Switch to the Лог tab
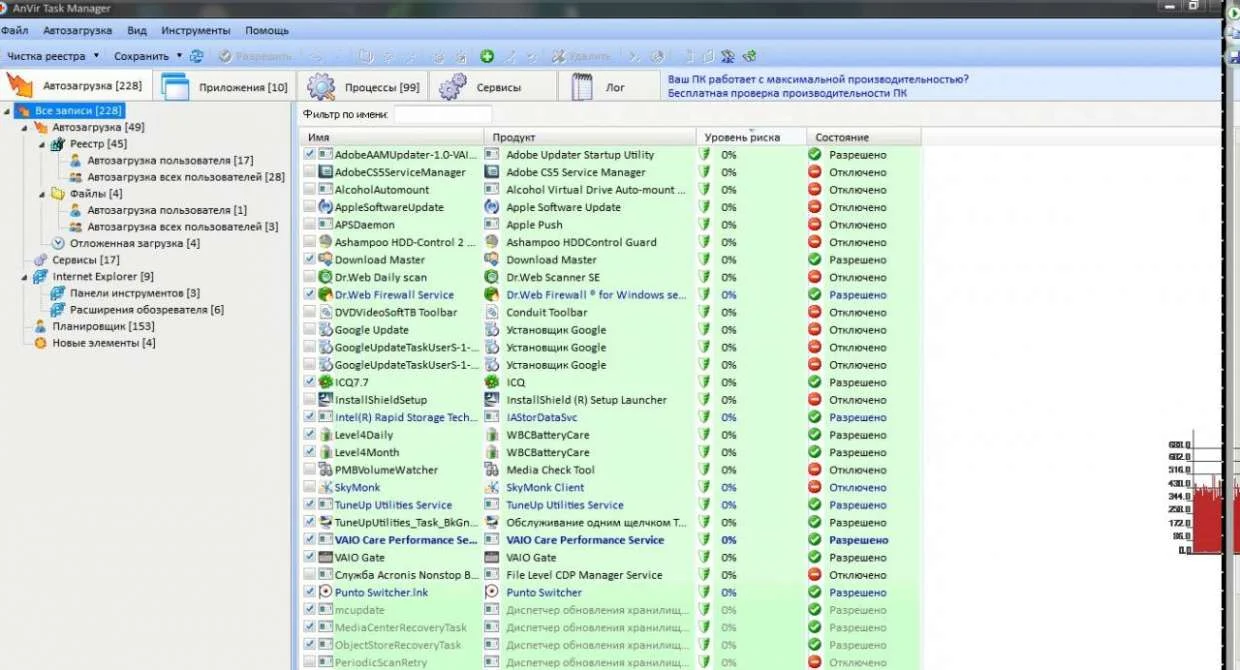The height and width of the screenshot is (670, 1240). (611, 87)
